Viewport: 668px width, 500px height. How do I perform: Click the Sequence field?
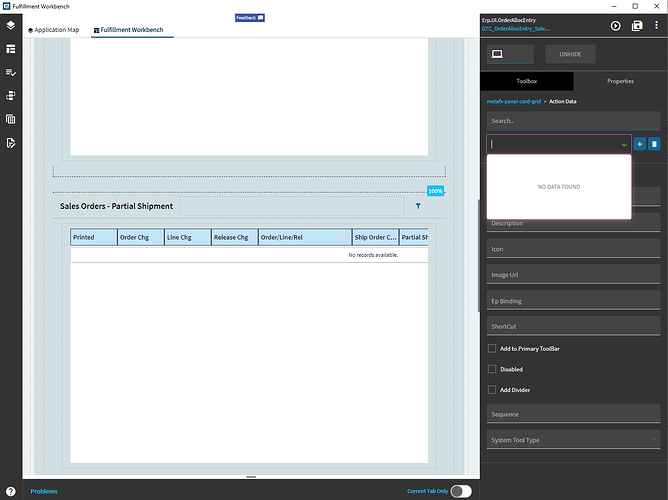click(x=573, y=414)
